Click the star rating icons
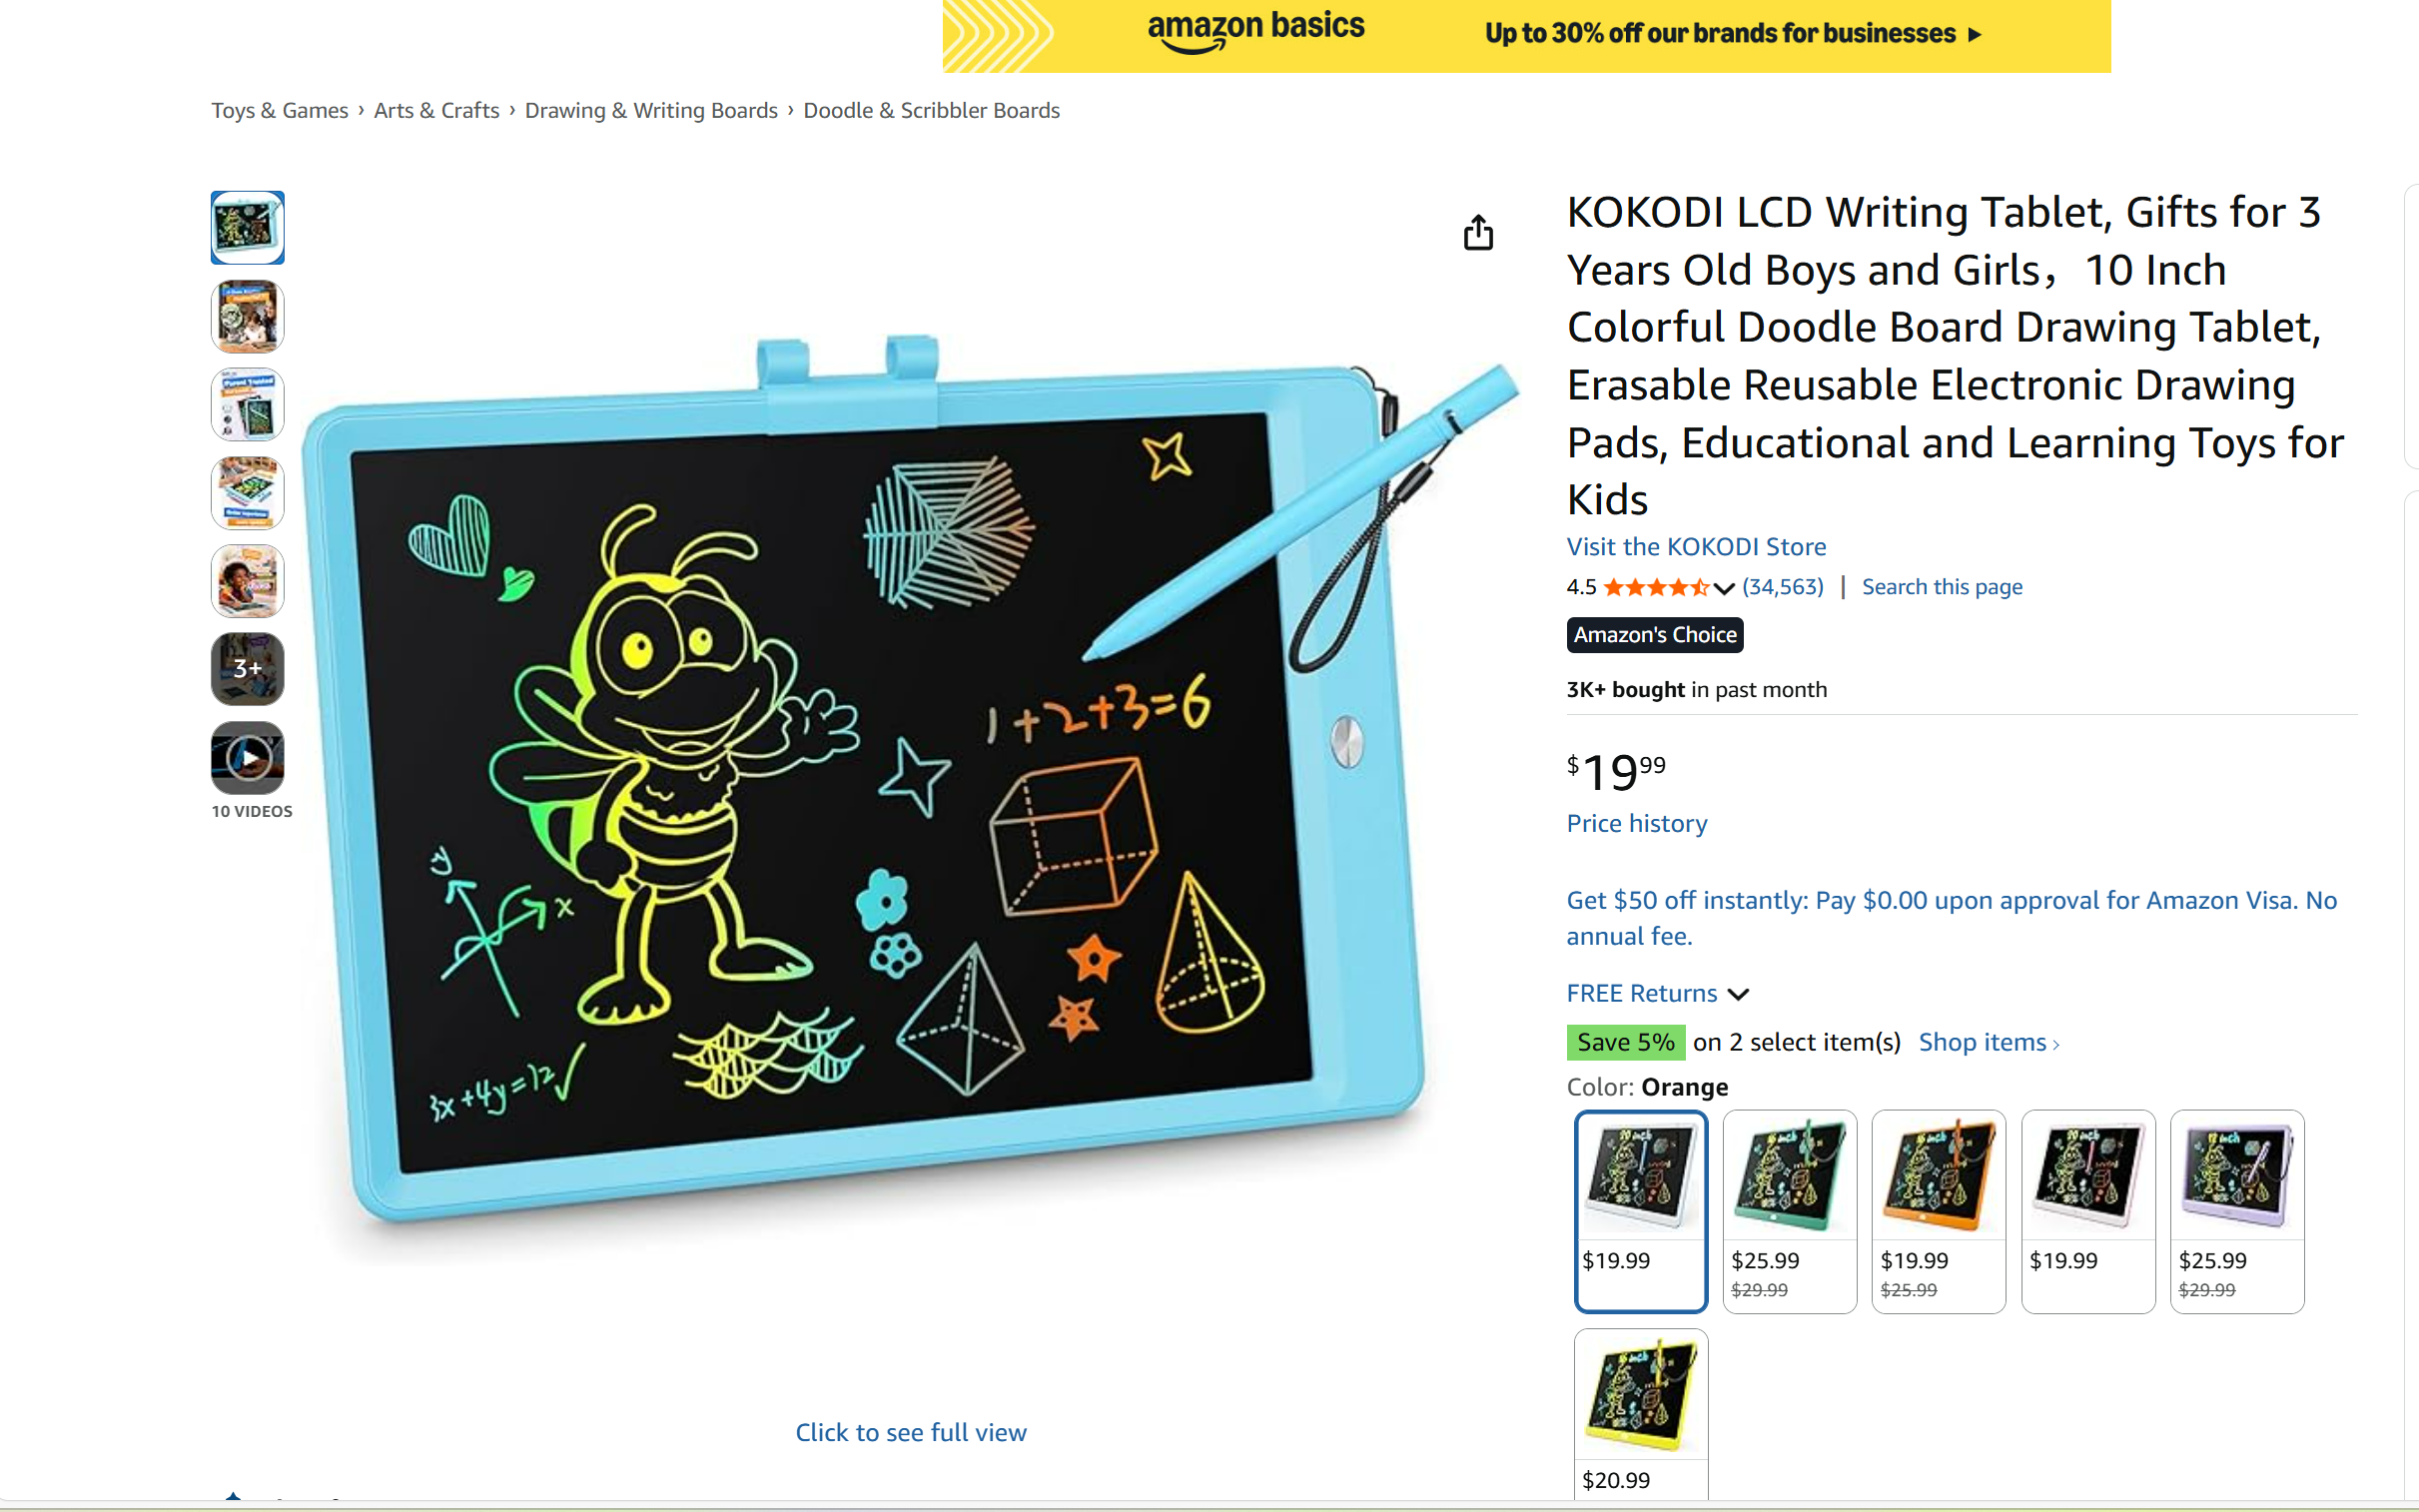This screenshot has height=1512, width=2419. click(1656, 587)
